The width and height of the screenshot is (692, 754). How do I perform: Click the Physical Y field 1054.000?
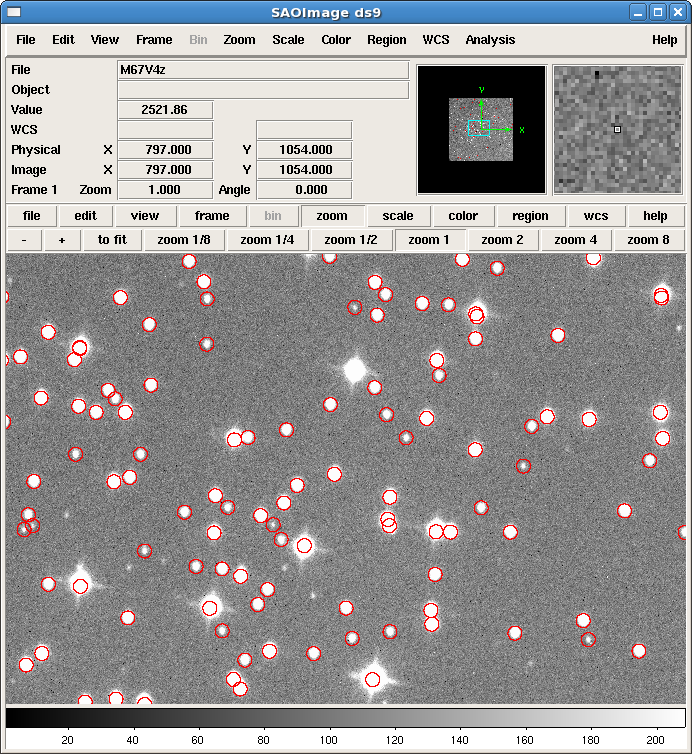(304, 150)
